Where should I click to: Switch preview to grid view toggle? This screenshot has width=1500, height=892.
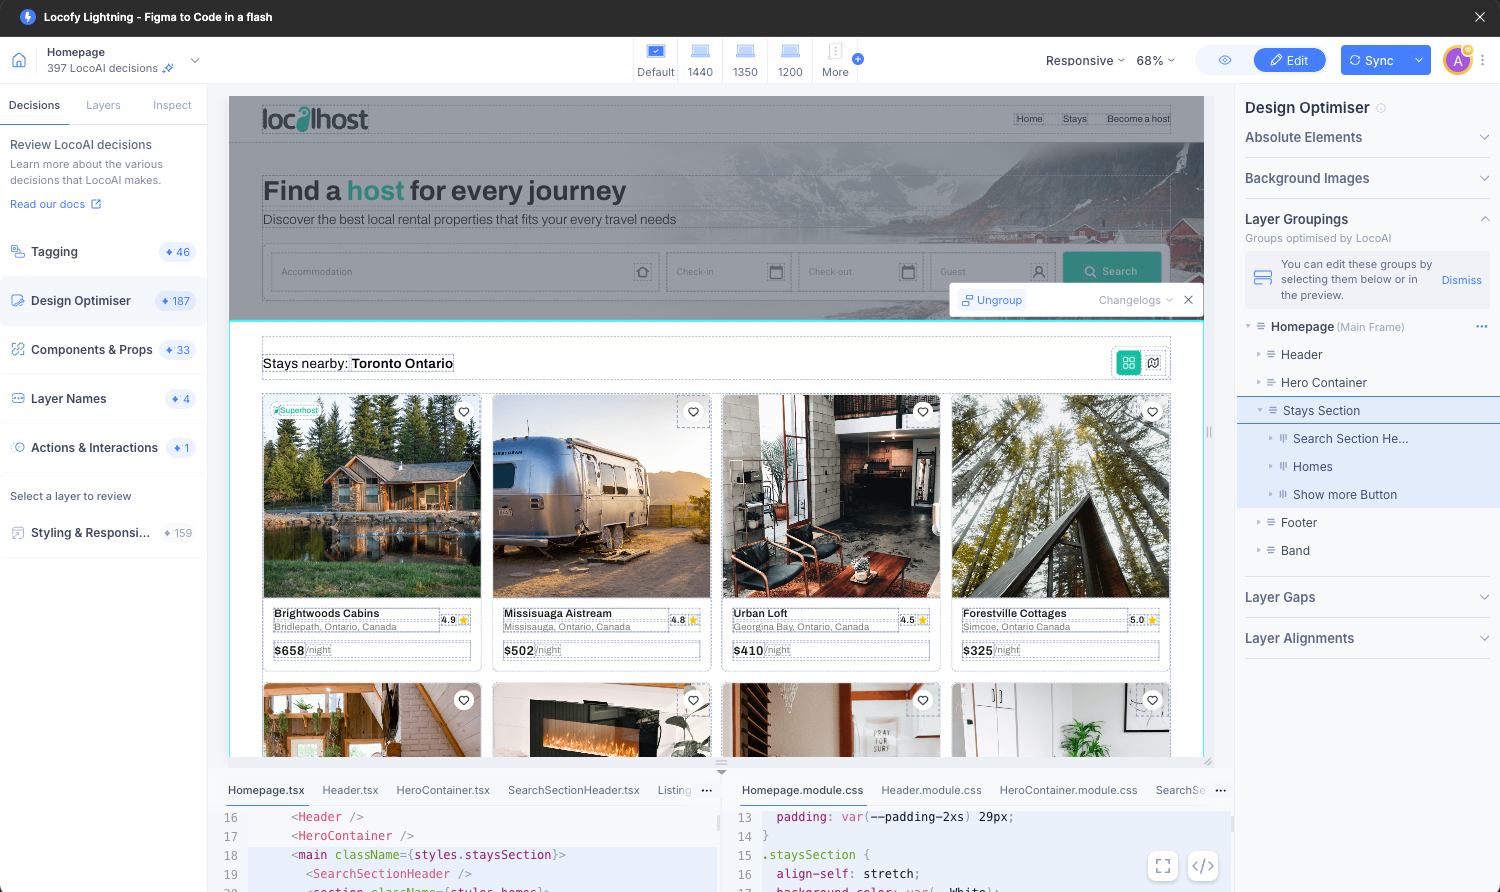point(1129,363)
